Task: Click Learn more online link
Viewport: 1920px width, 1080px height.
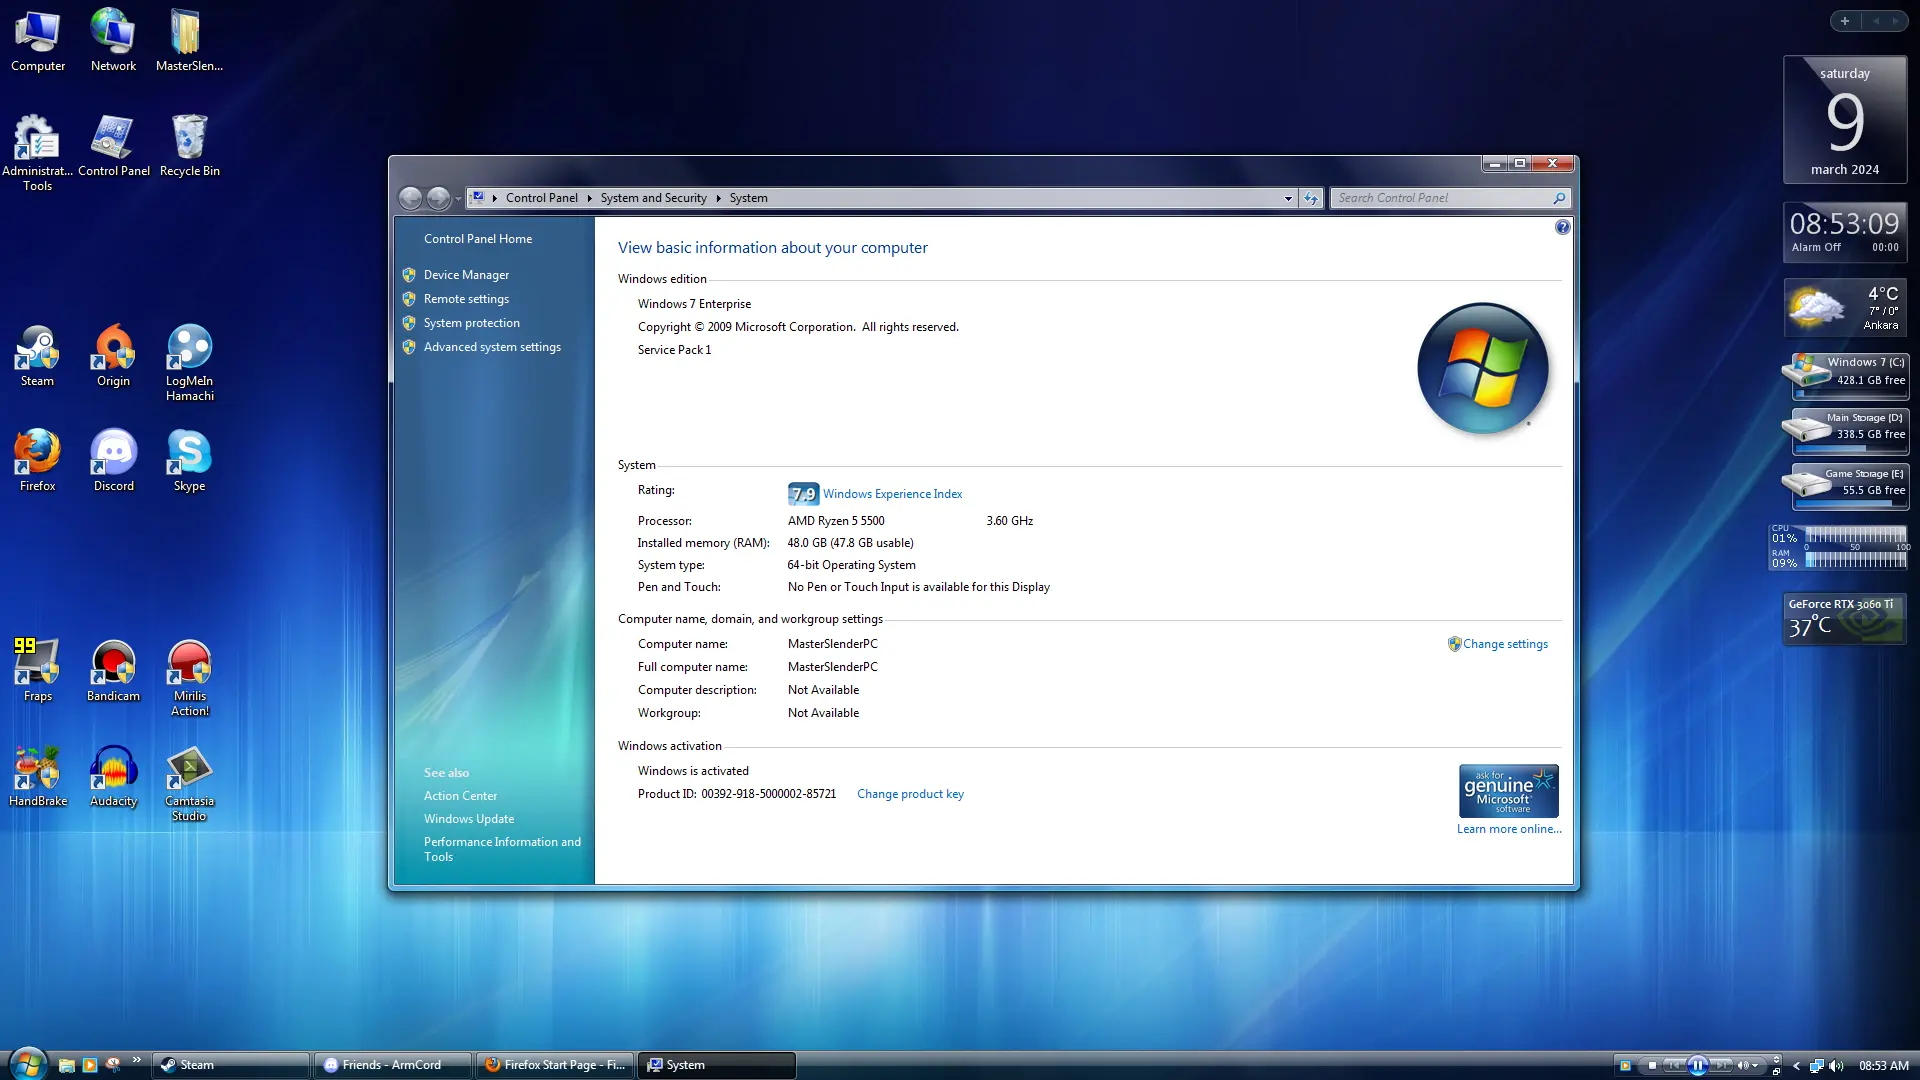Action: pos(1509,829)
